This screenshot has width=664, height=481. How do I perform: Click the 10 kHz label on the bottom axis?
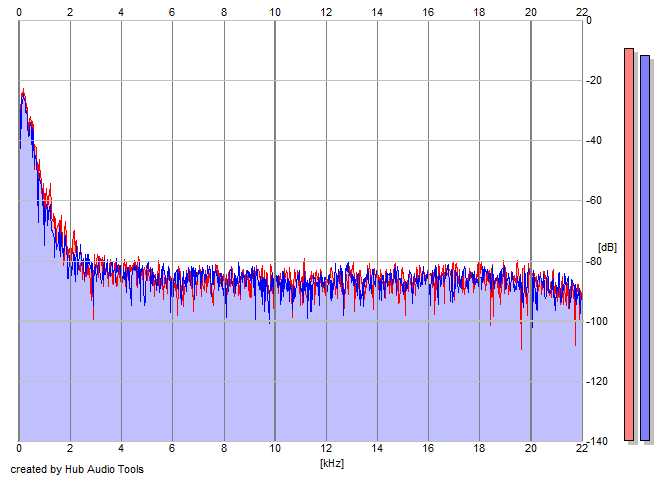[x=275, y=448]
